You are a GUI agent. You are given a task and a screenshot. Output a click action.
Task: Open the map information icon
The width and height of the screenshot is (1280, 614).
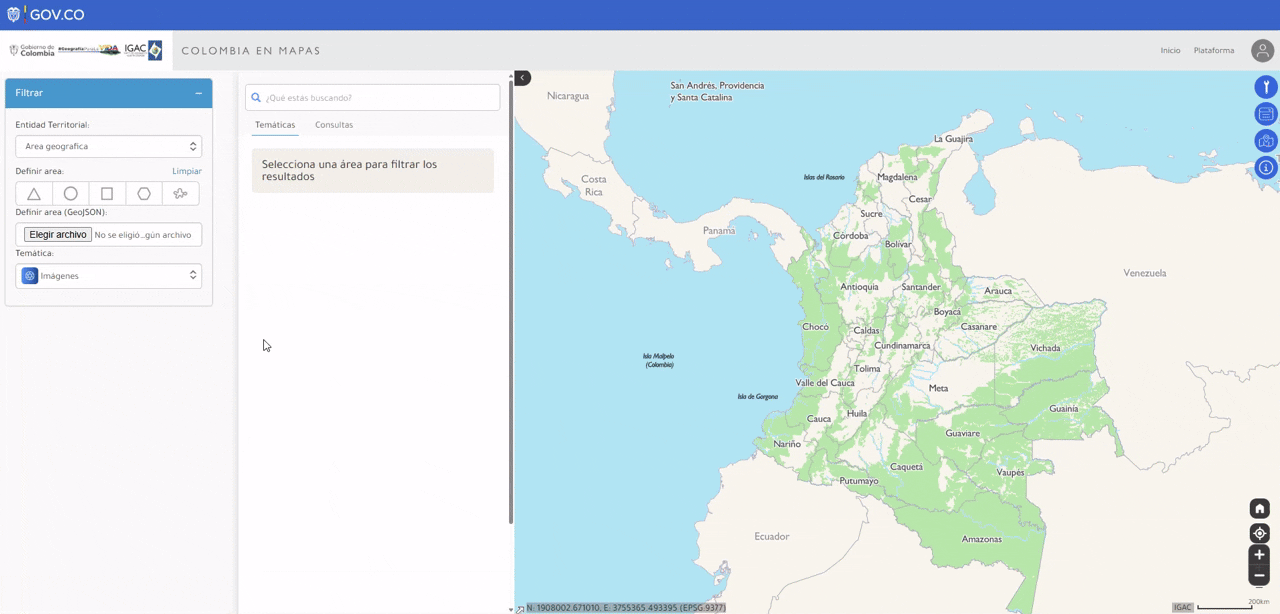[x=1265, y=168]
